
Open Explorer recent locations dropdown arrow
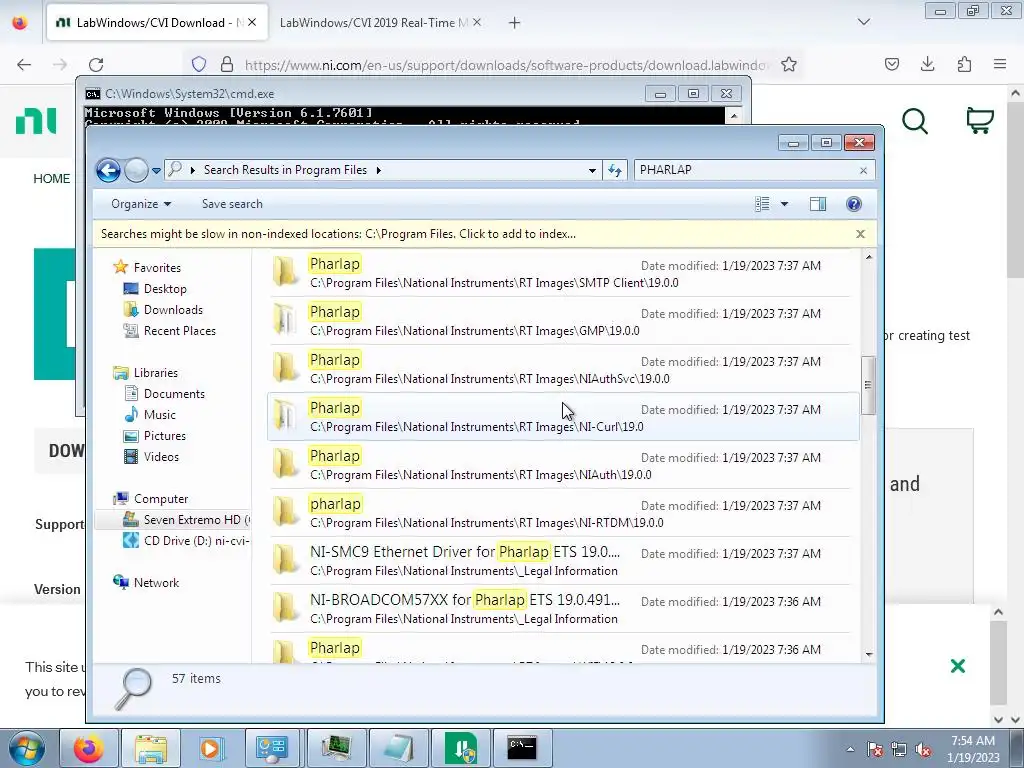coord(156,170)
